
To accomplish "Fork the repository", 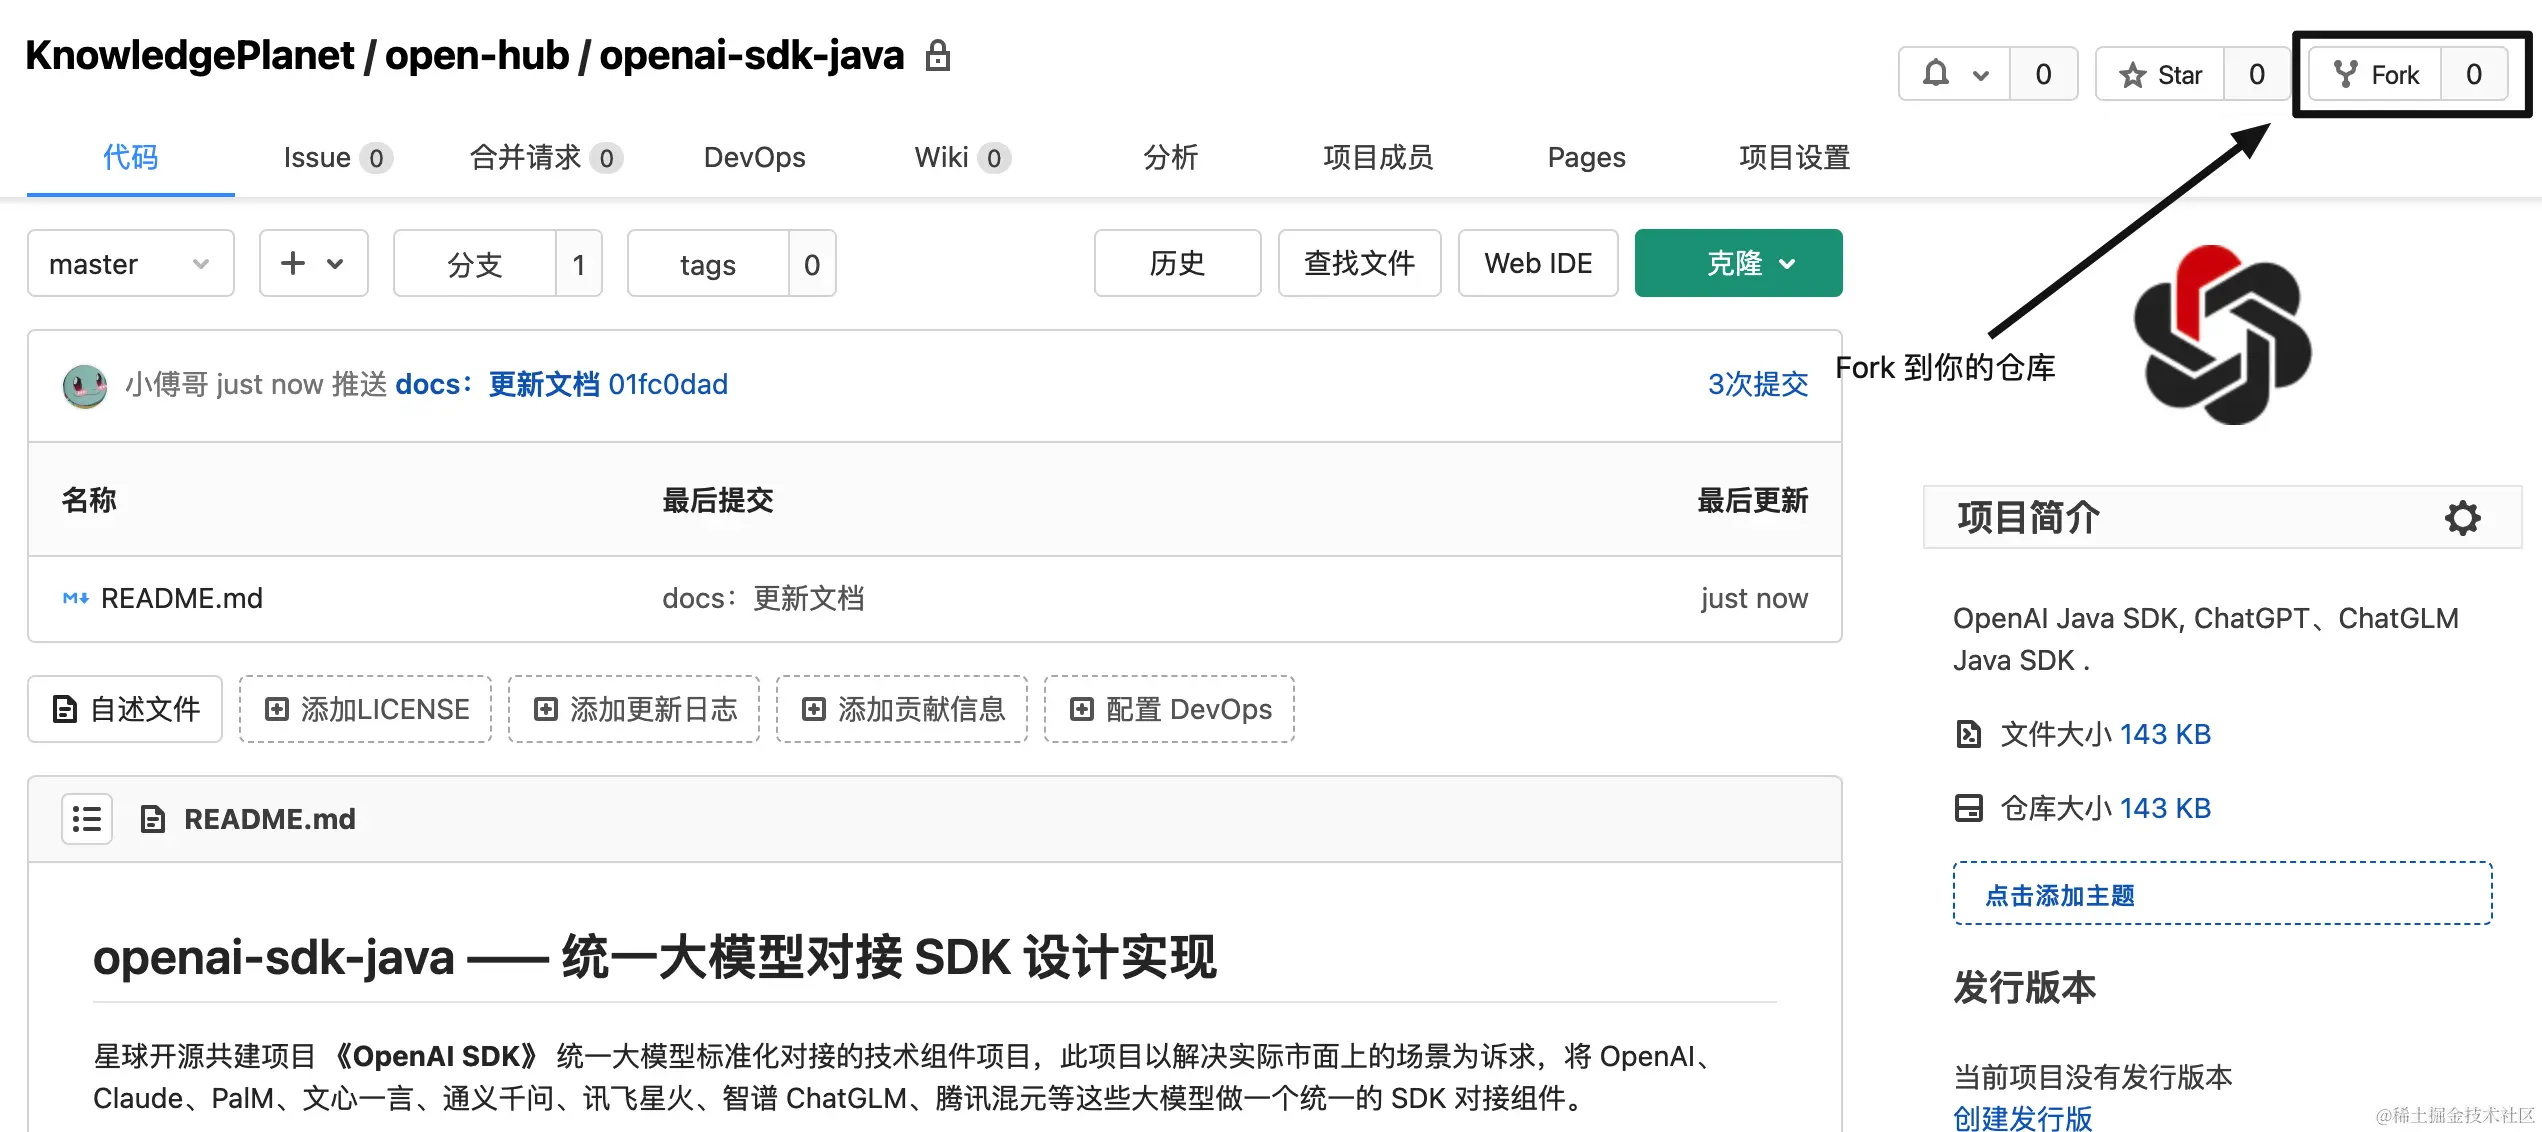I will (2375, 74).
